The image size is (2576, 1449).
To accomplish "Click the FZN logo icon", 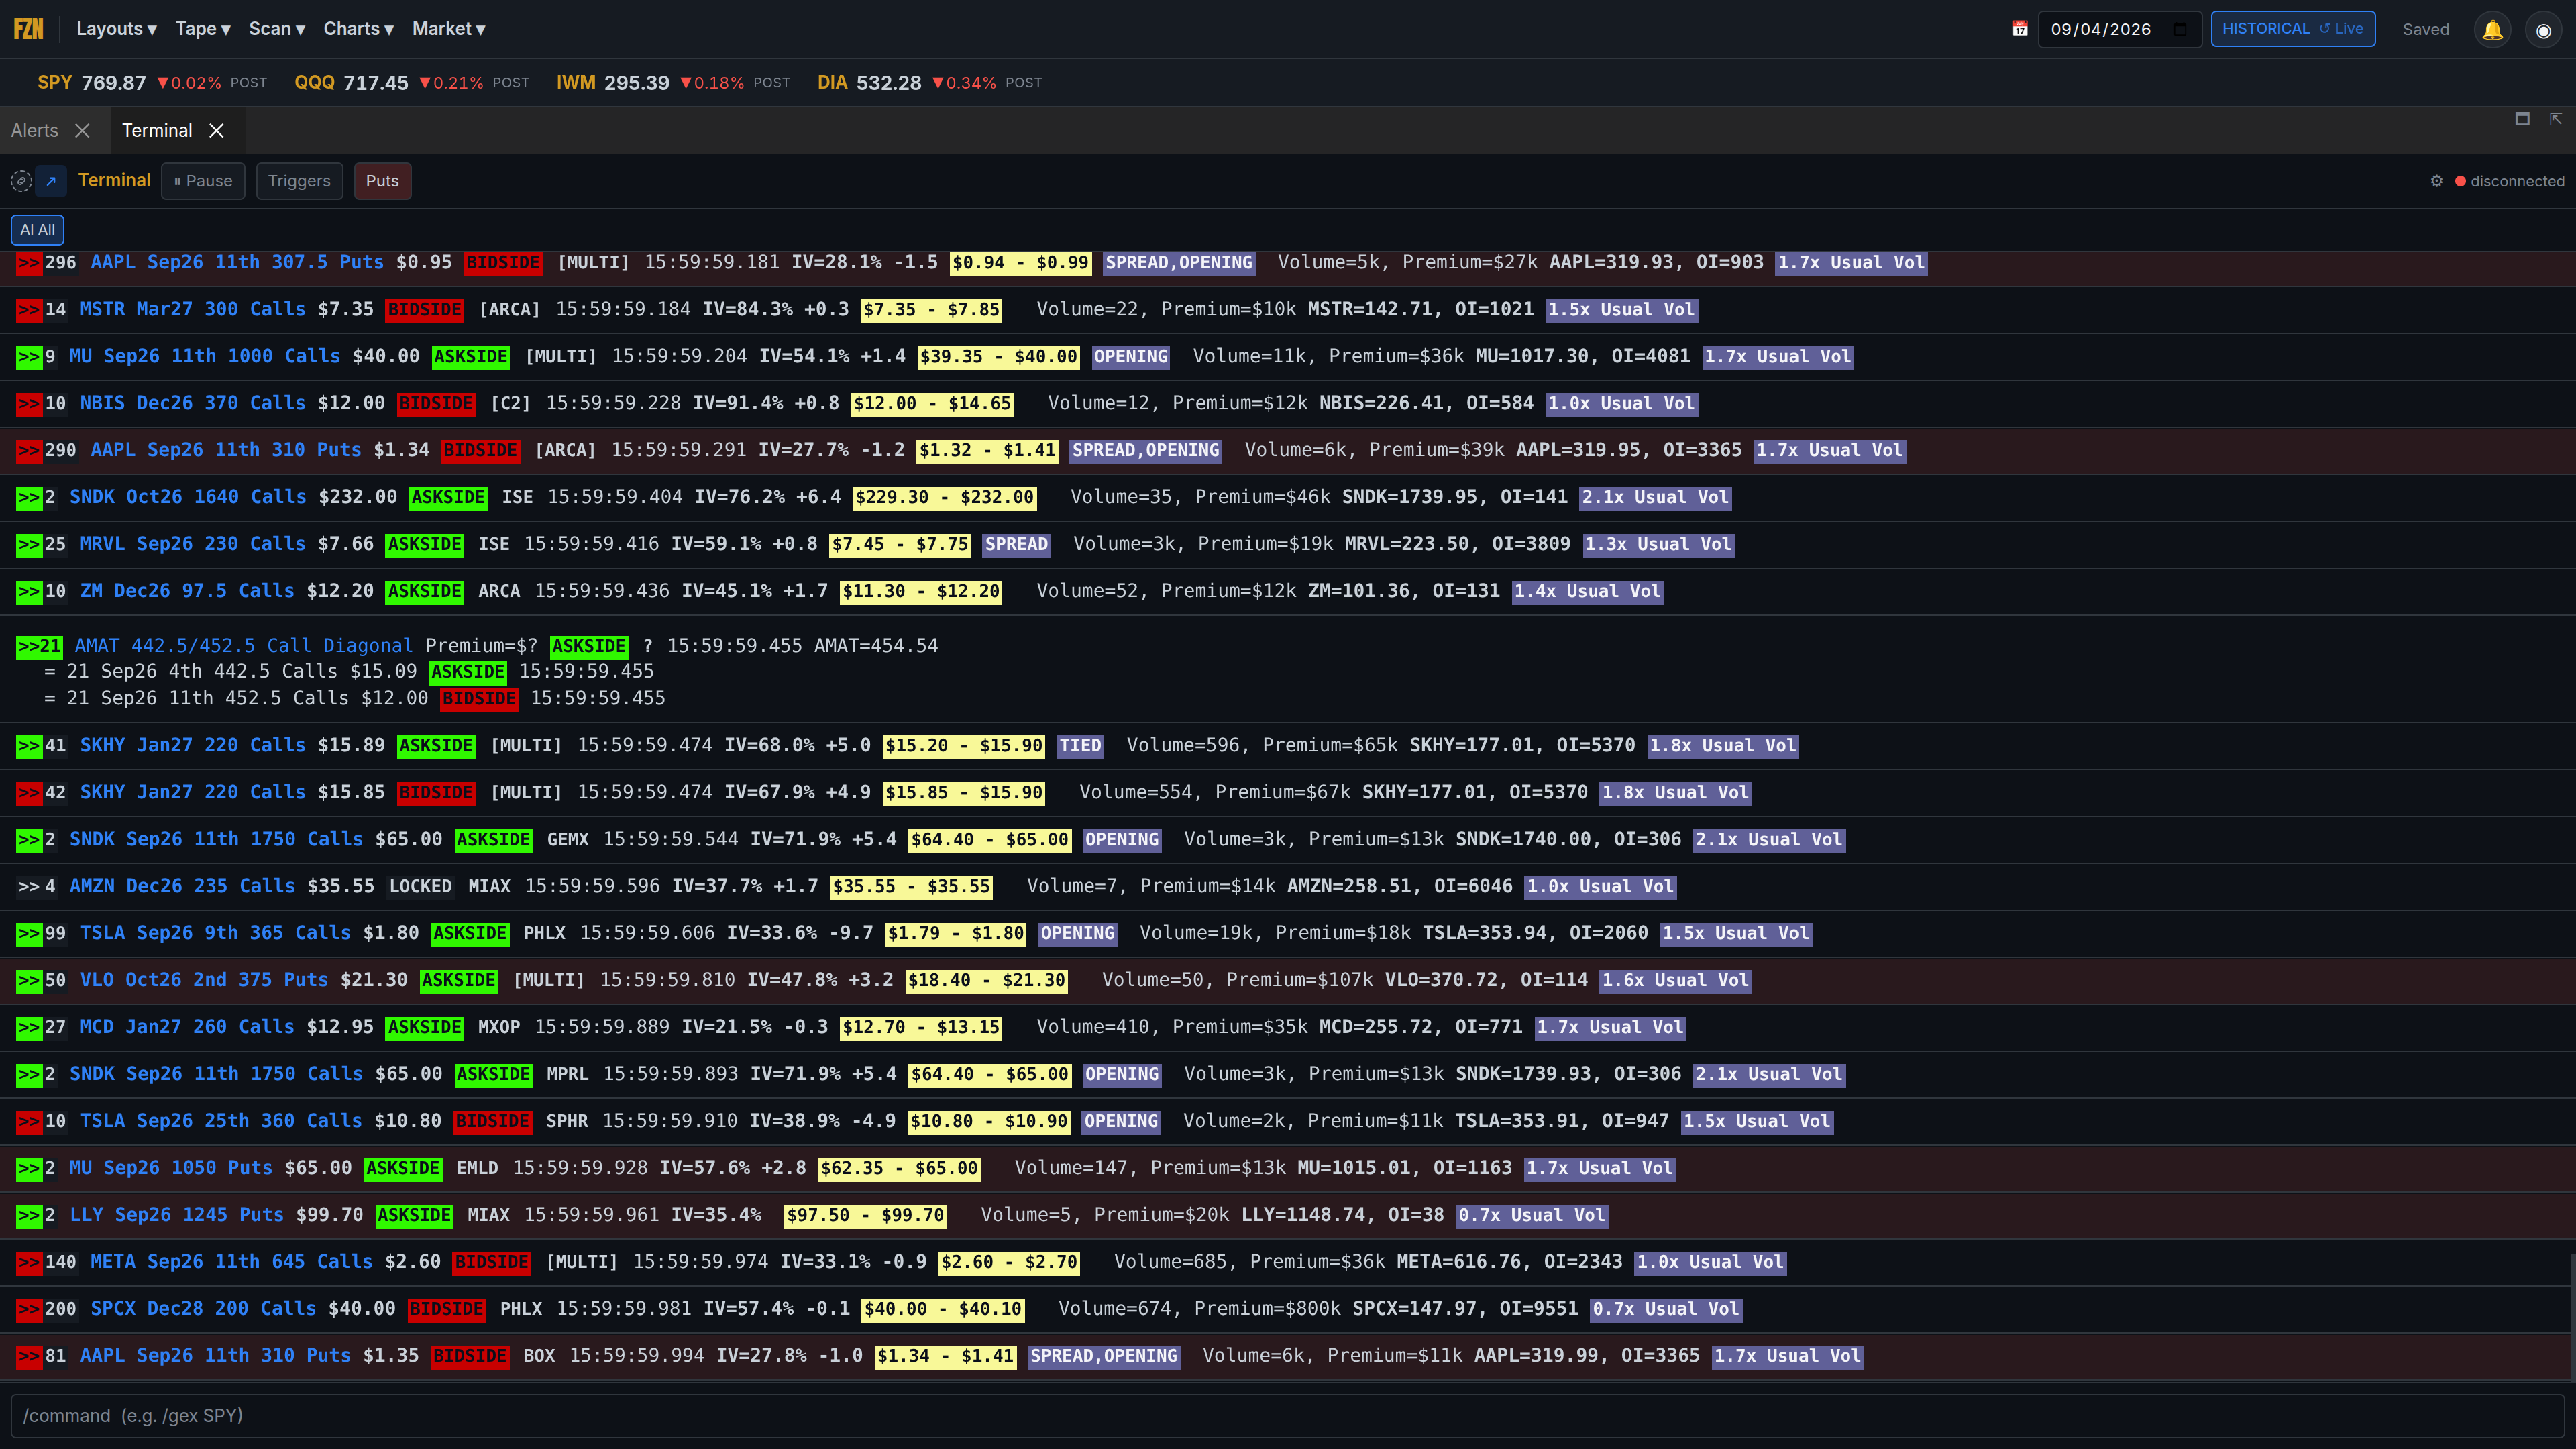I will click(x=28, y=29).
